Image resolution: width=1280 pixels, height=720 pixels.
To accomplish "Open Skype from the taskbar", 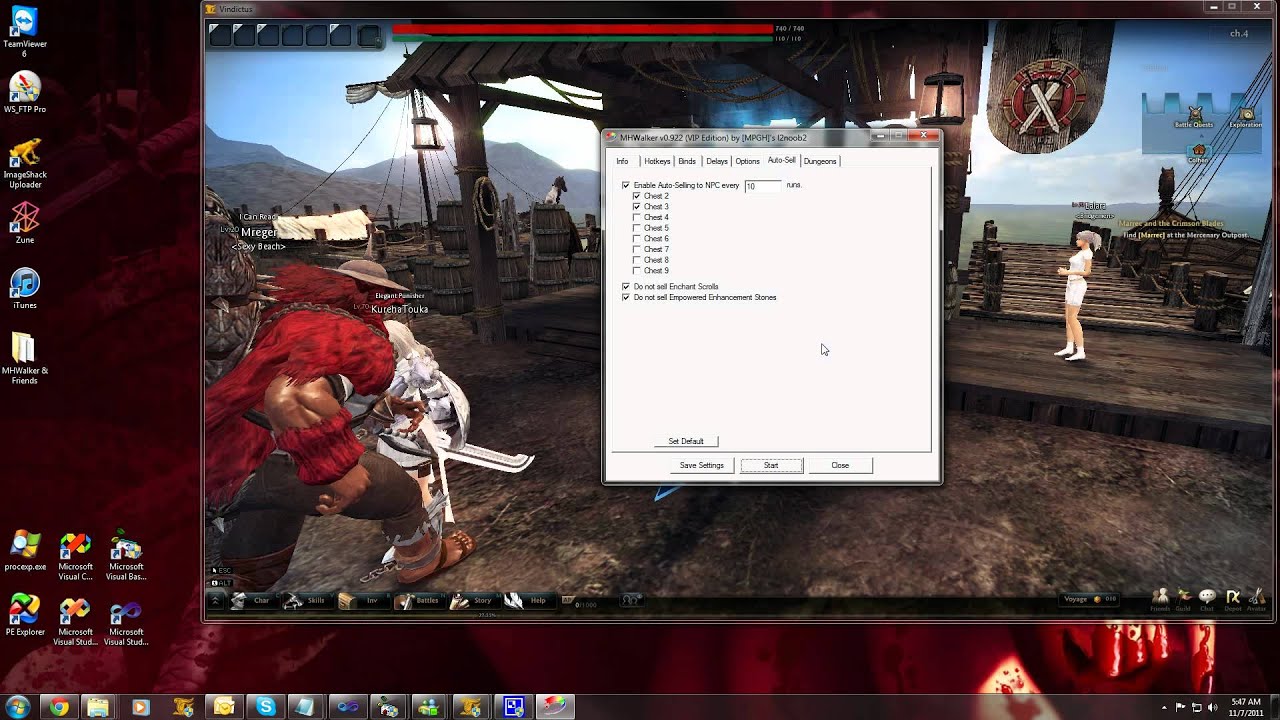I will click(265, 707).
